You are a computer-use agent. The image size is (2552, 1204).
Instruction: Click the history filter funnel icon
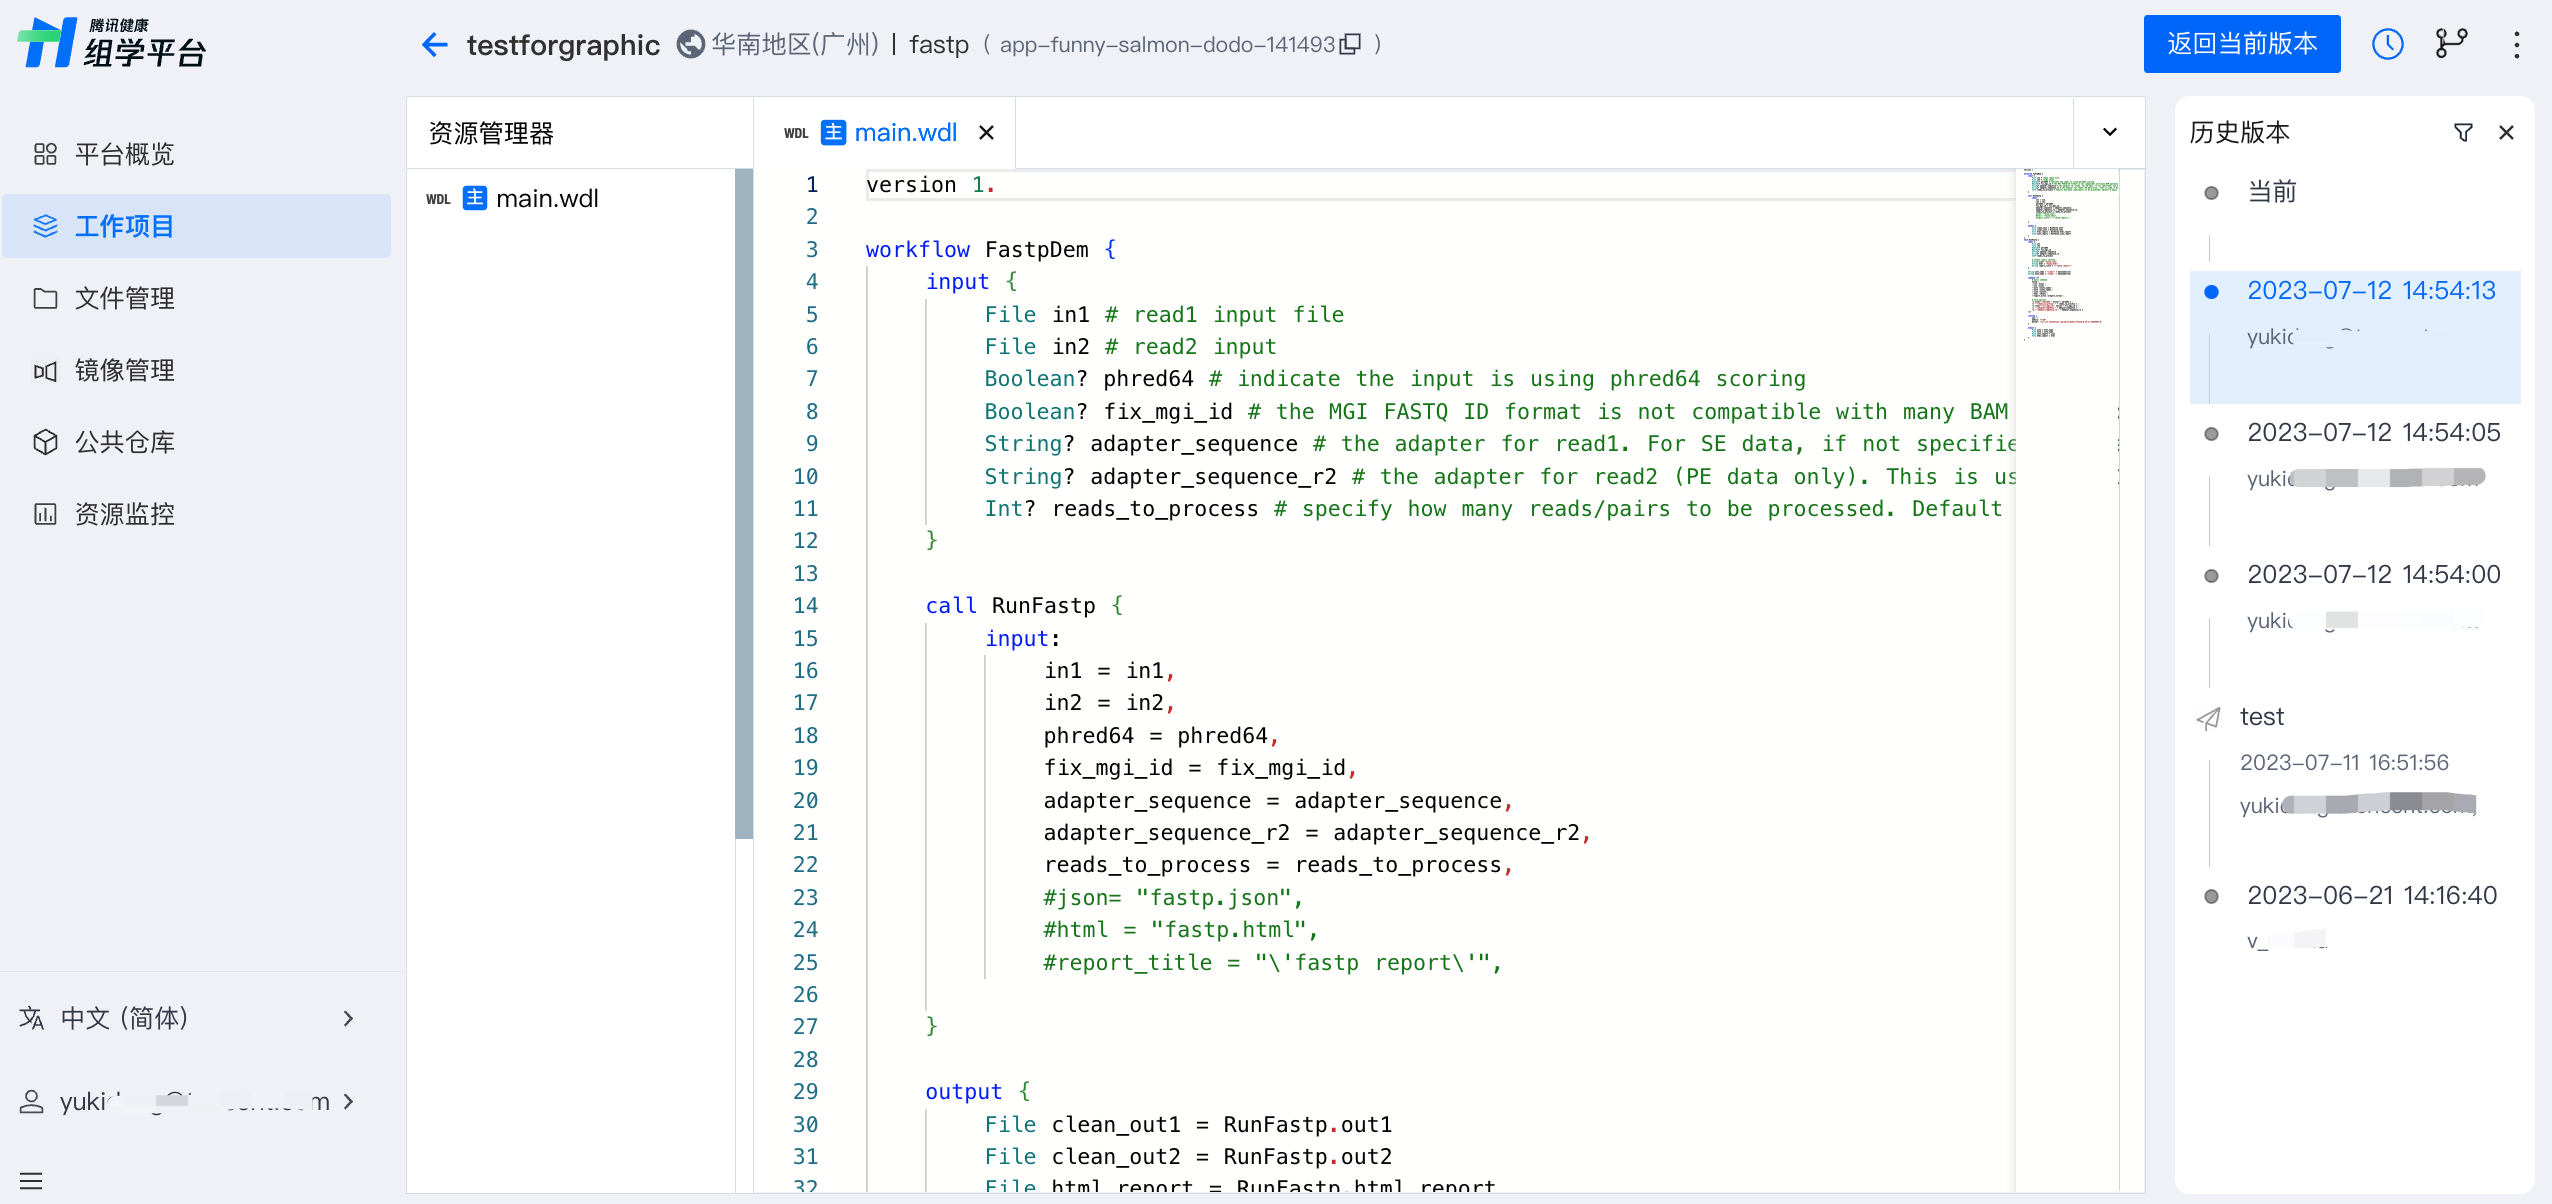point(2463,132)
